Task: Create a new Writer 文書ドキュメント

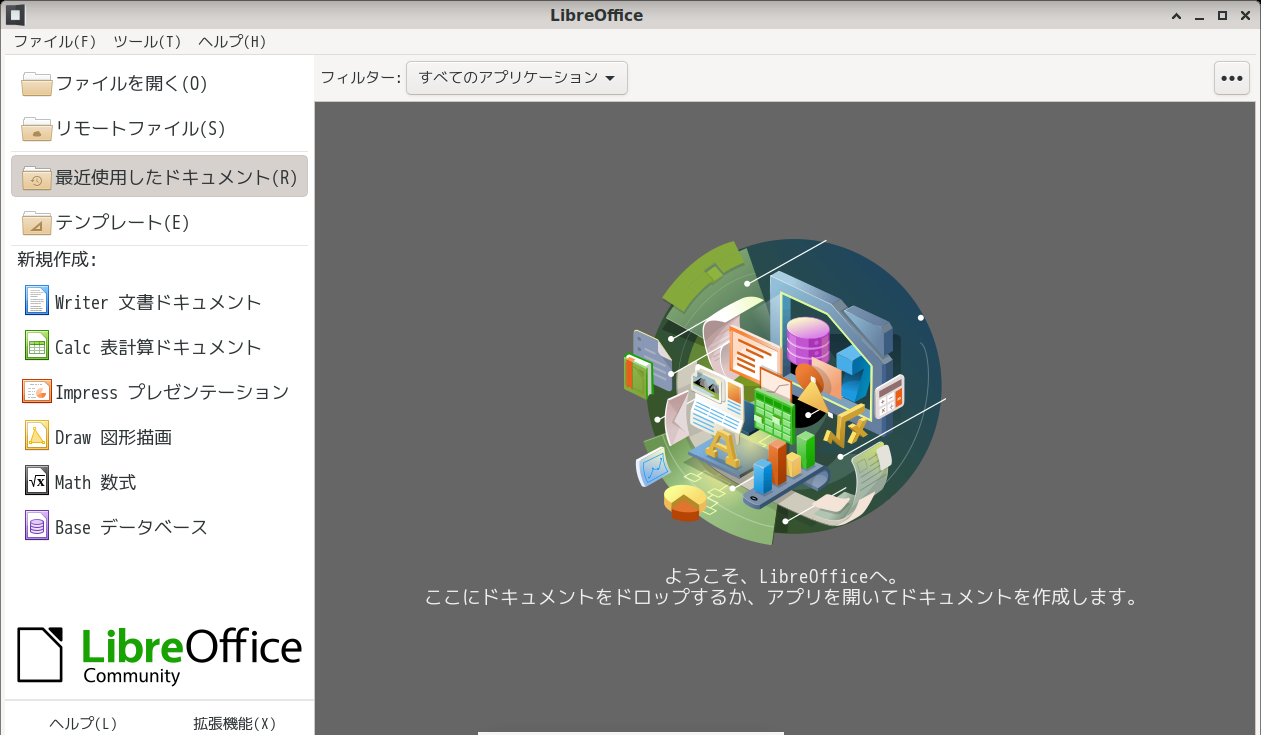Action: (x=159, y=302)
